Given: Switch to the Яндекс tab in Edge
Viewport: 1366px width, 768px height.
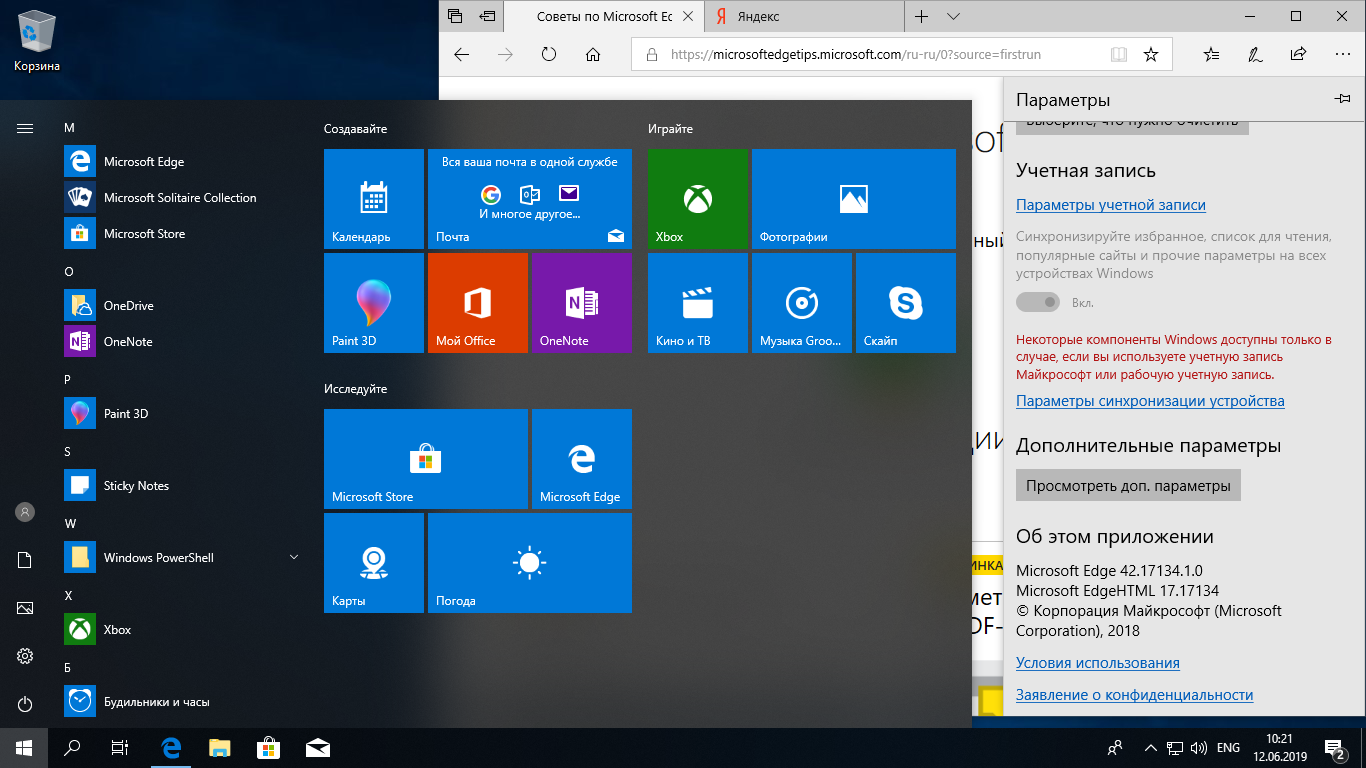Looking at the screenshot, I should (805, 17).
